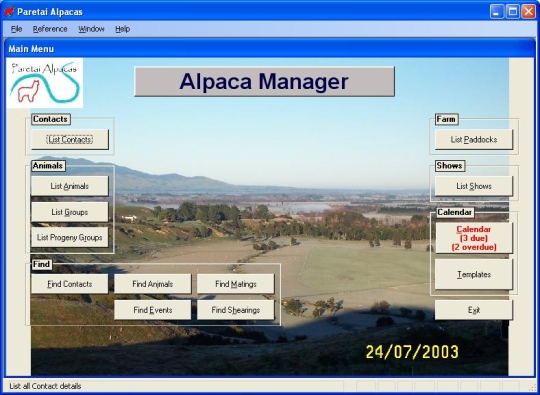Screen dimensions: 540x395
Task: Click the 24/07/2003 date stamp
Action: pos(412,352)
